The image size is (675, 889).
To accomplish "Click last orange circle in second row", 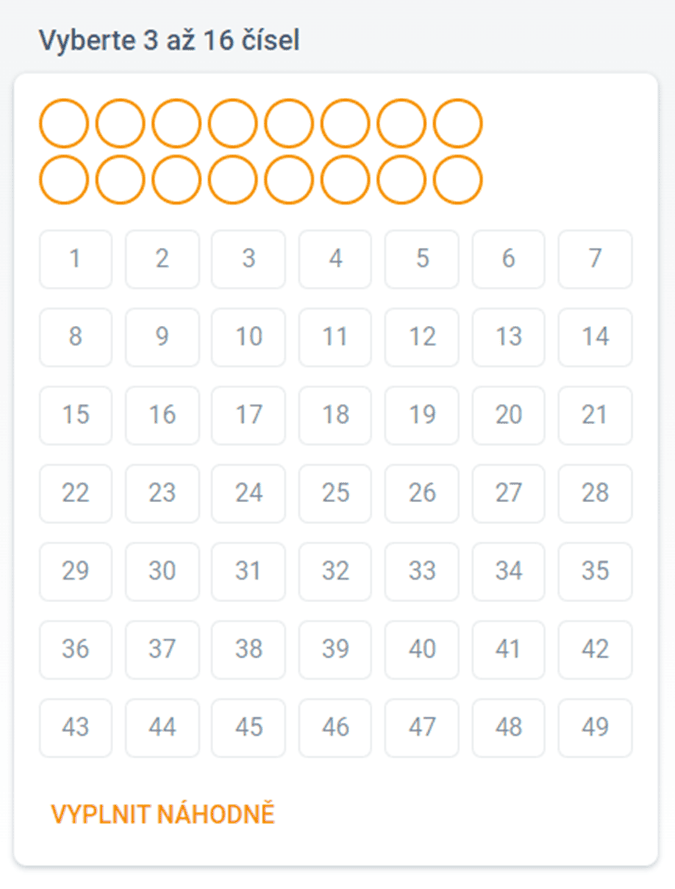I will [458, 180].
